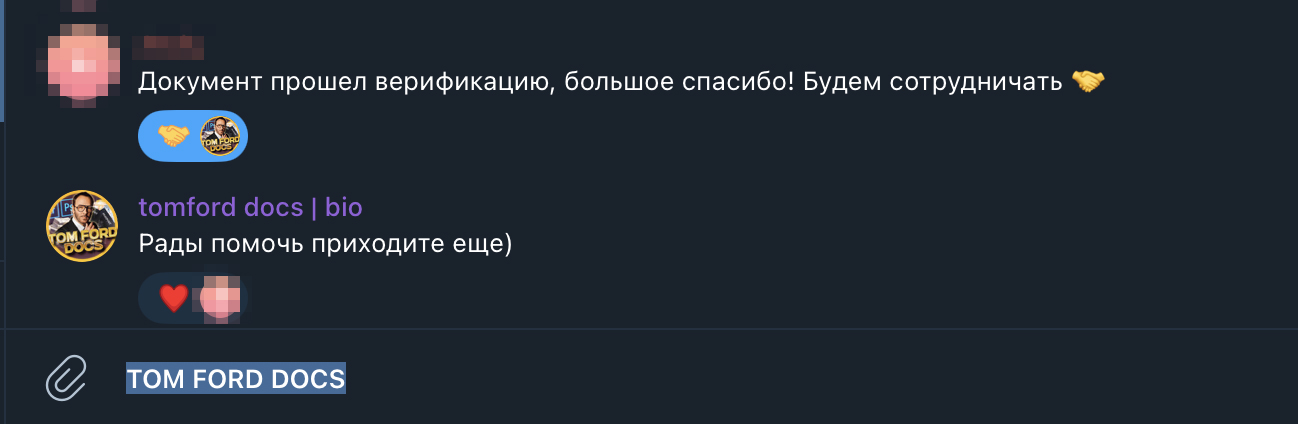Viewport: 1298px width, 424px height.
Task: Click the blurred sender name above first message
Action: point(170,46)
